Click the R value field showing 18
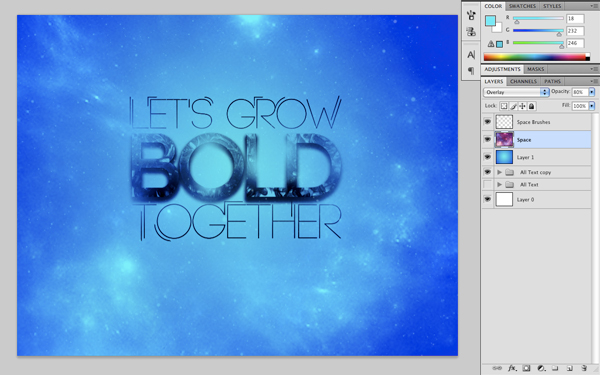 coord(575,18)
